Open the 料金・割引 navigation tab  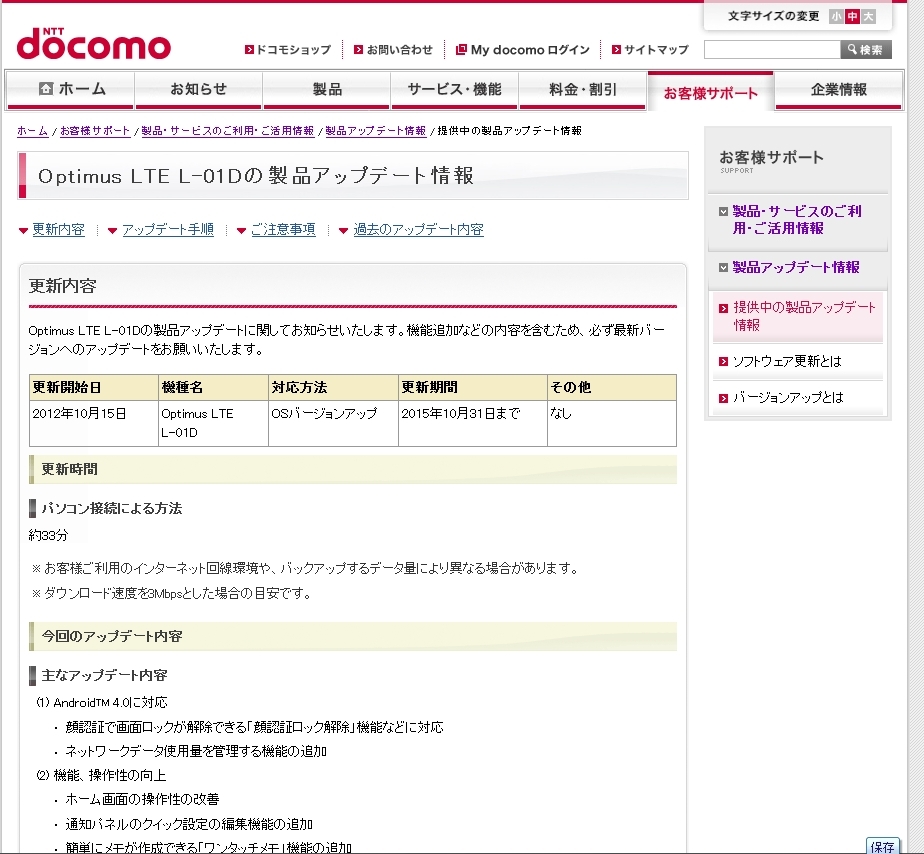[582, 90]
